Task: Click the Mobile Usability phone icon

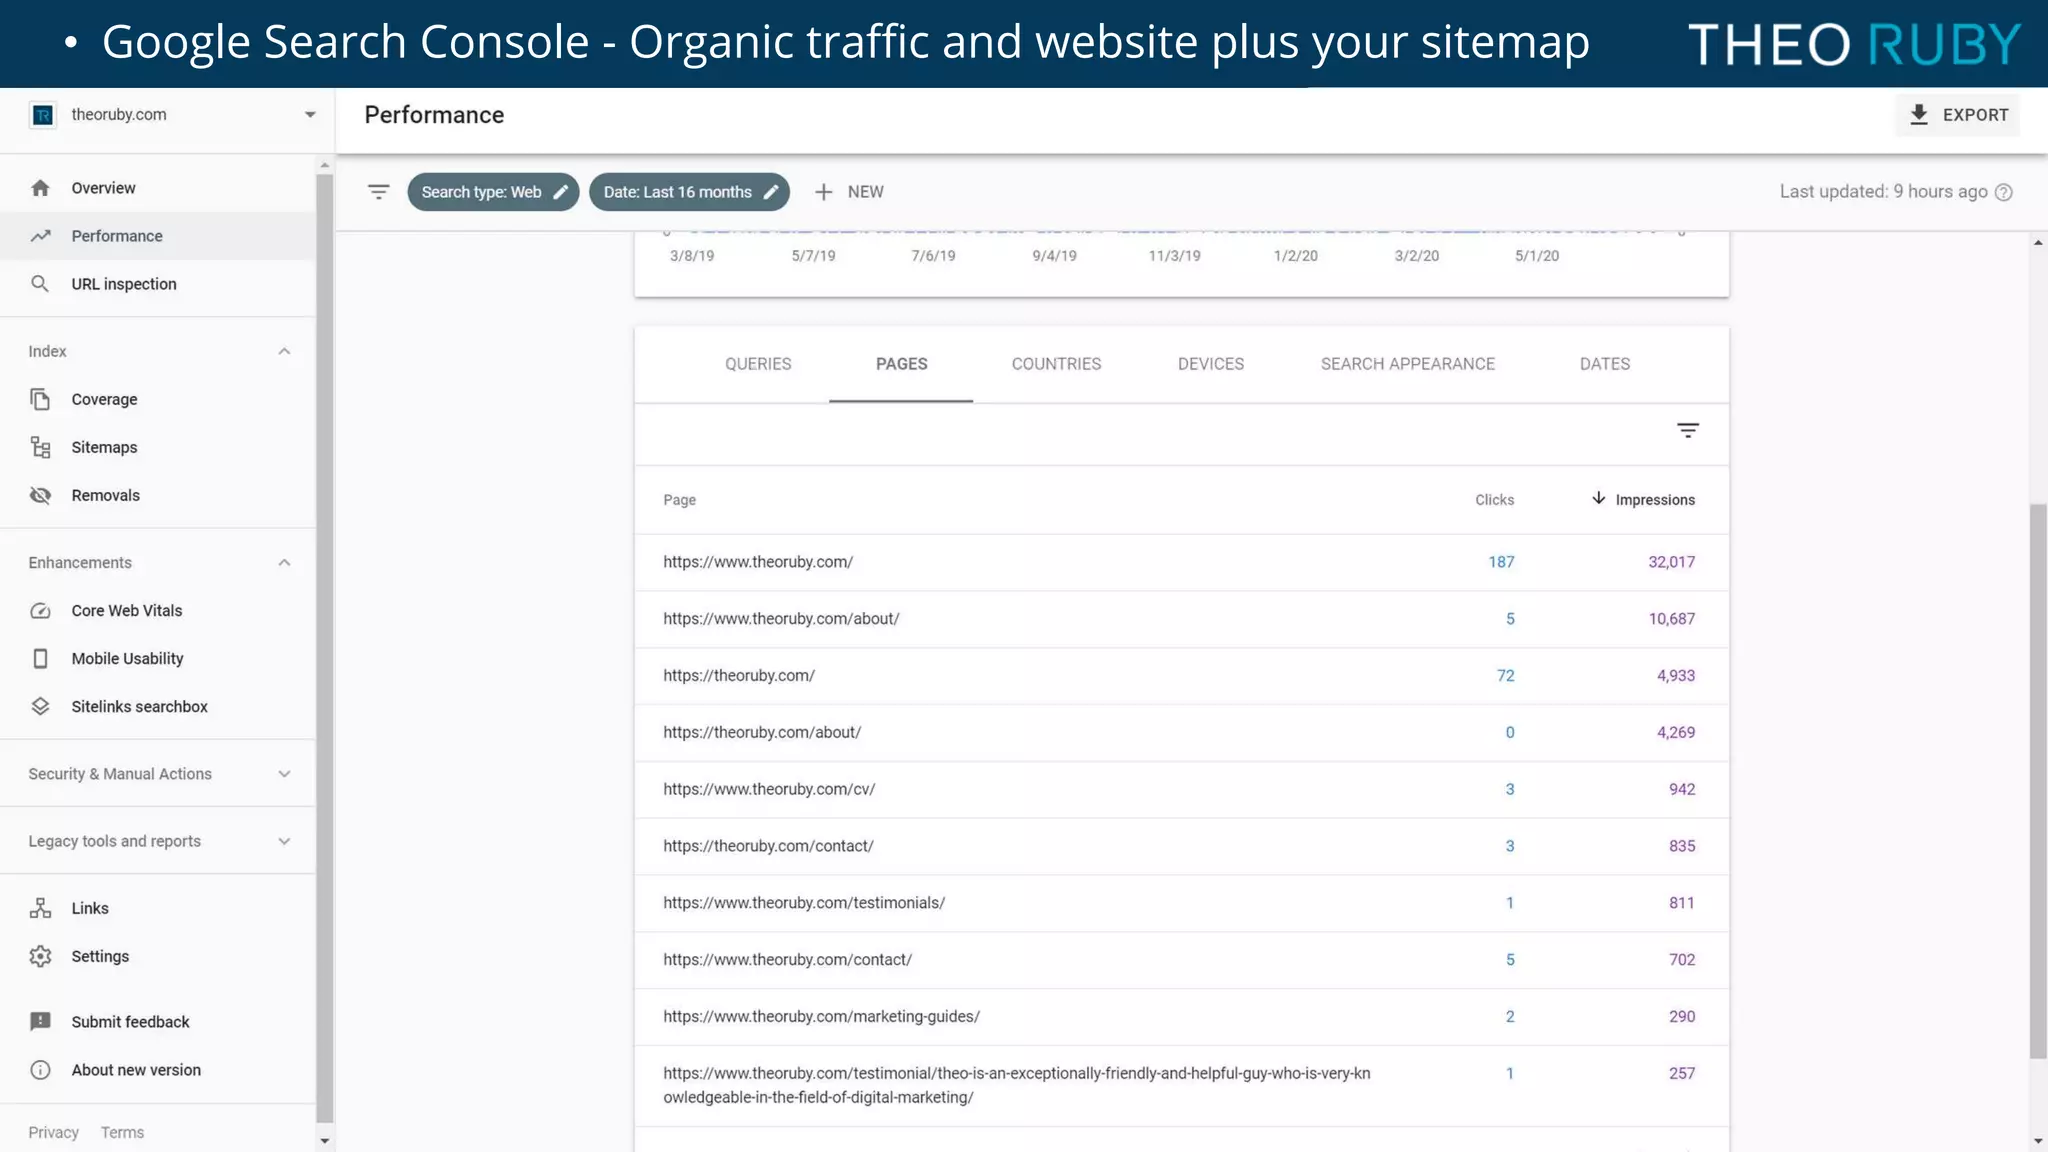Action: point(40,659)
